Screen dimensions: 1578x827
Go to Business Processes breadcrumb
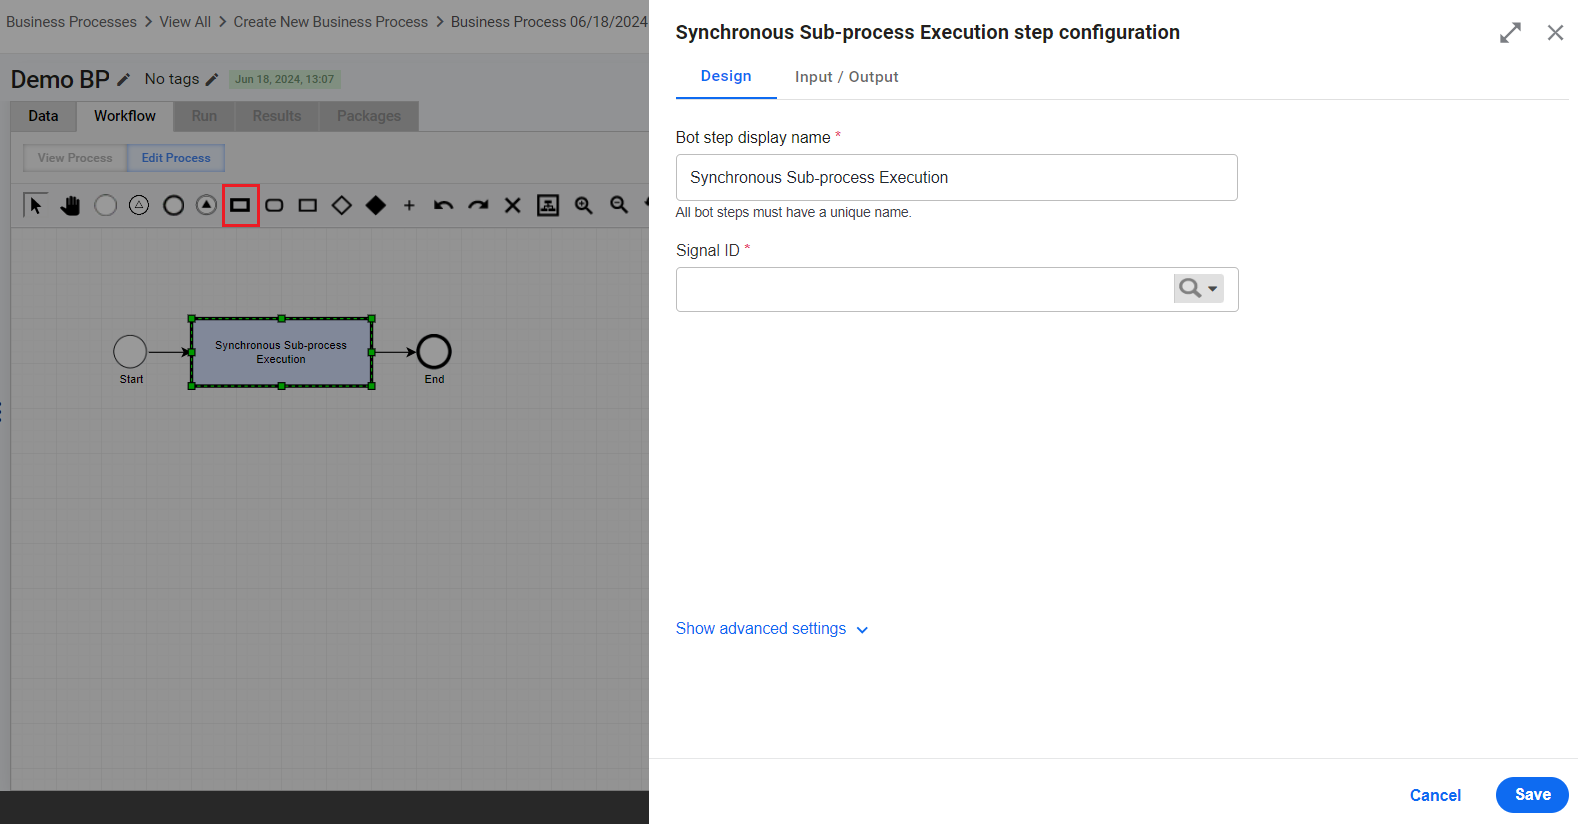pos(72,22)
